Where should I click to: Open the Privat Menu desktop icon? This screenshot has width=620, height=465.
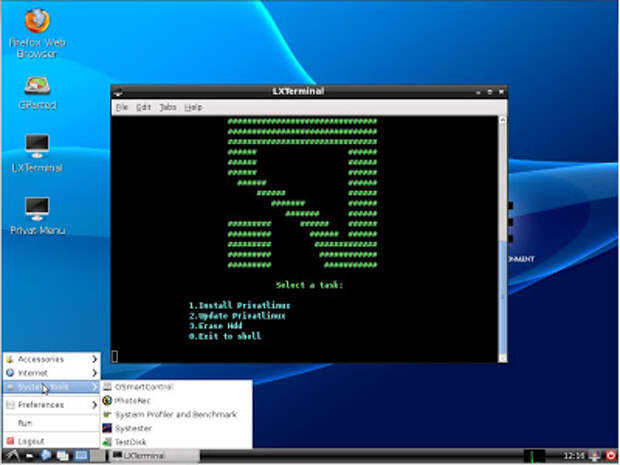pyautogui.click(x=37, y=215)
